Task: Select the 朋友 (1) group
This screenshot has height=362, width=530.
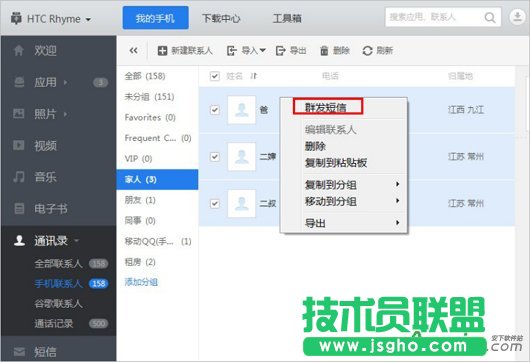Action: pyautogui.click(x=157, y=200)
